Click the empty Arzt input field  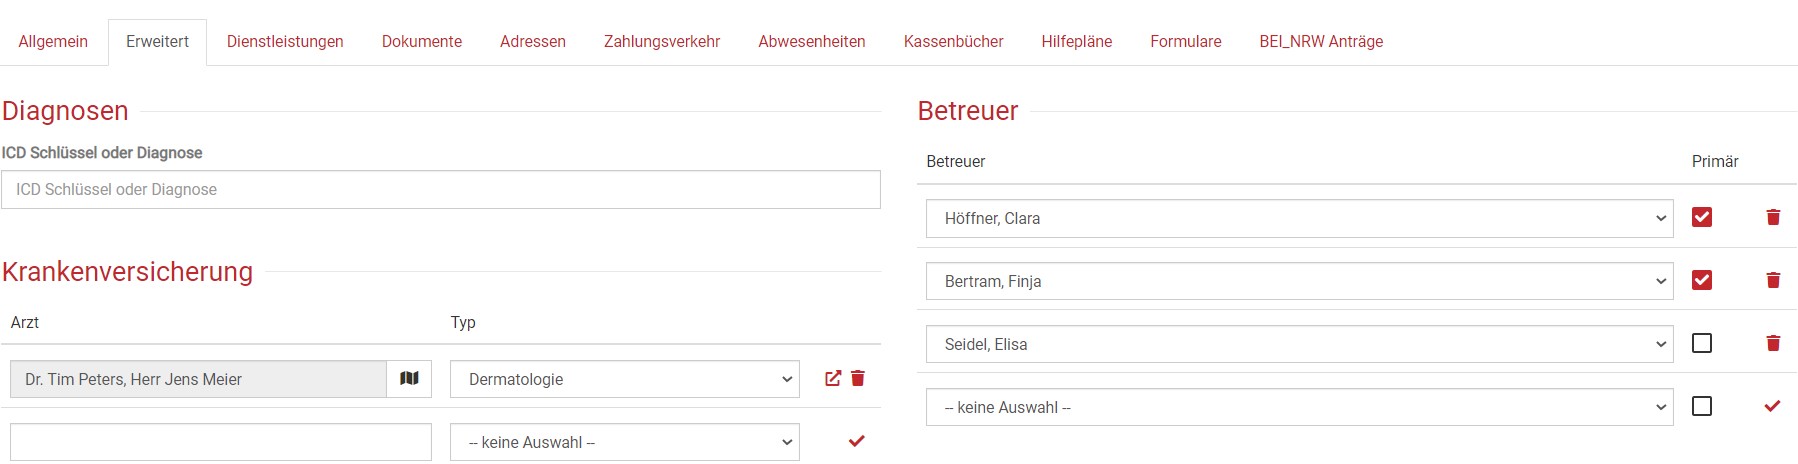pos(220,442)
